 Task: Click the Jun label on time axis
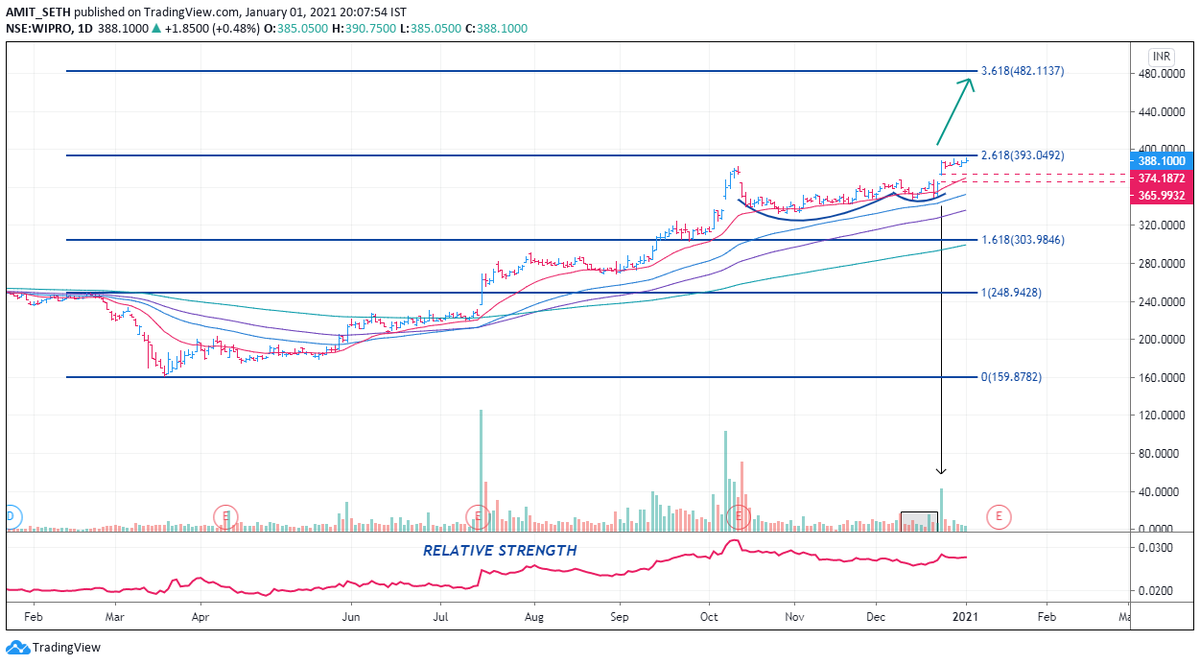(x=351, y=619)
